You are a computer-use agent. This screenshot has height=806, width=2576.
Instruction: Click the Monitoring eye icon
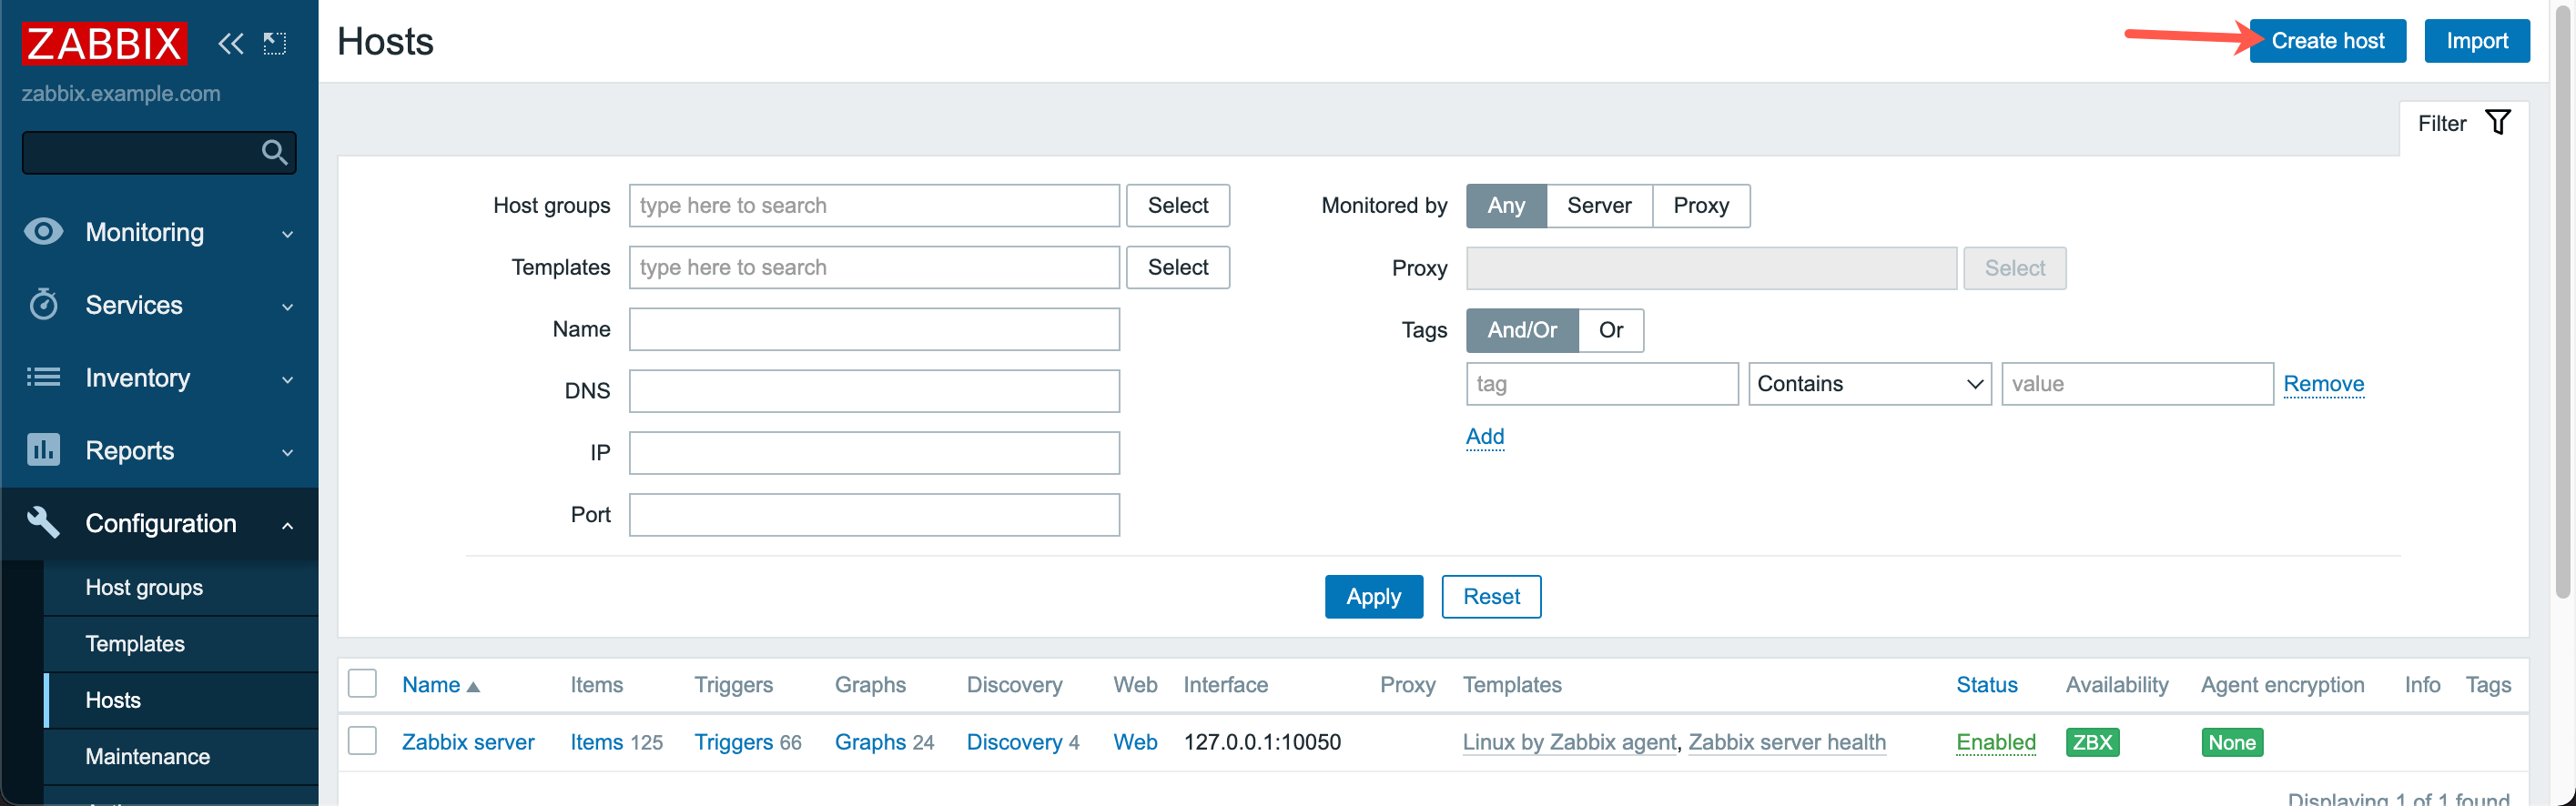click(43, 232)
